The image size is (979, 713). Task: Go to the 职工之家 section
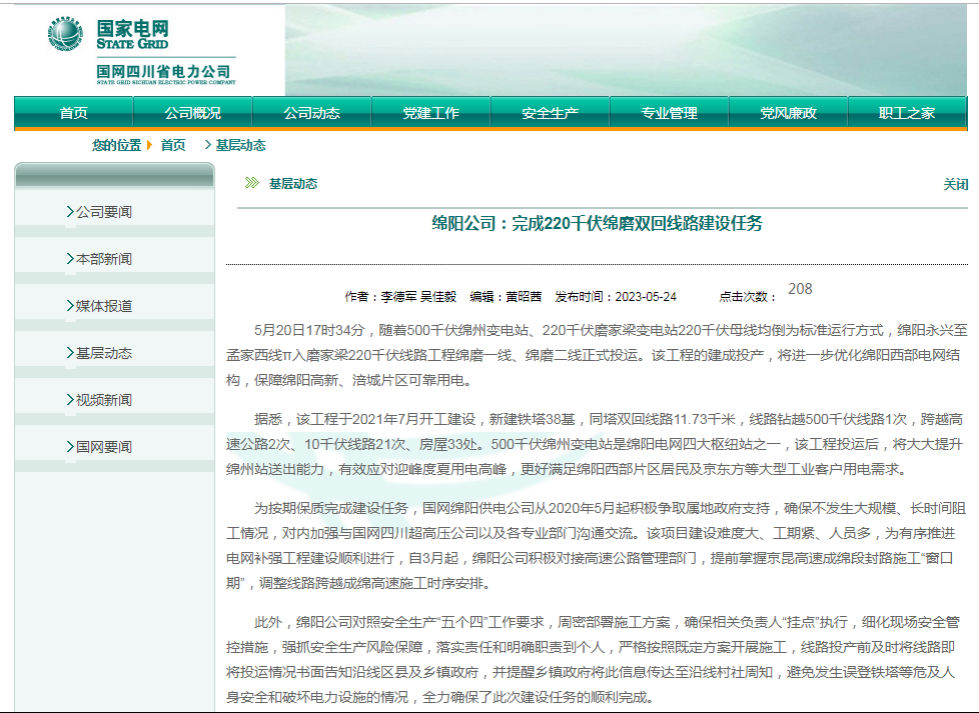click(907, 113)
